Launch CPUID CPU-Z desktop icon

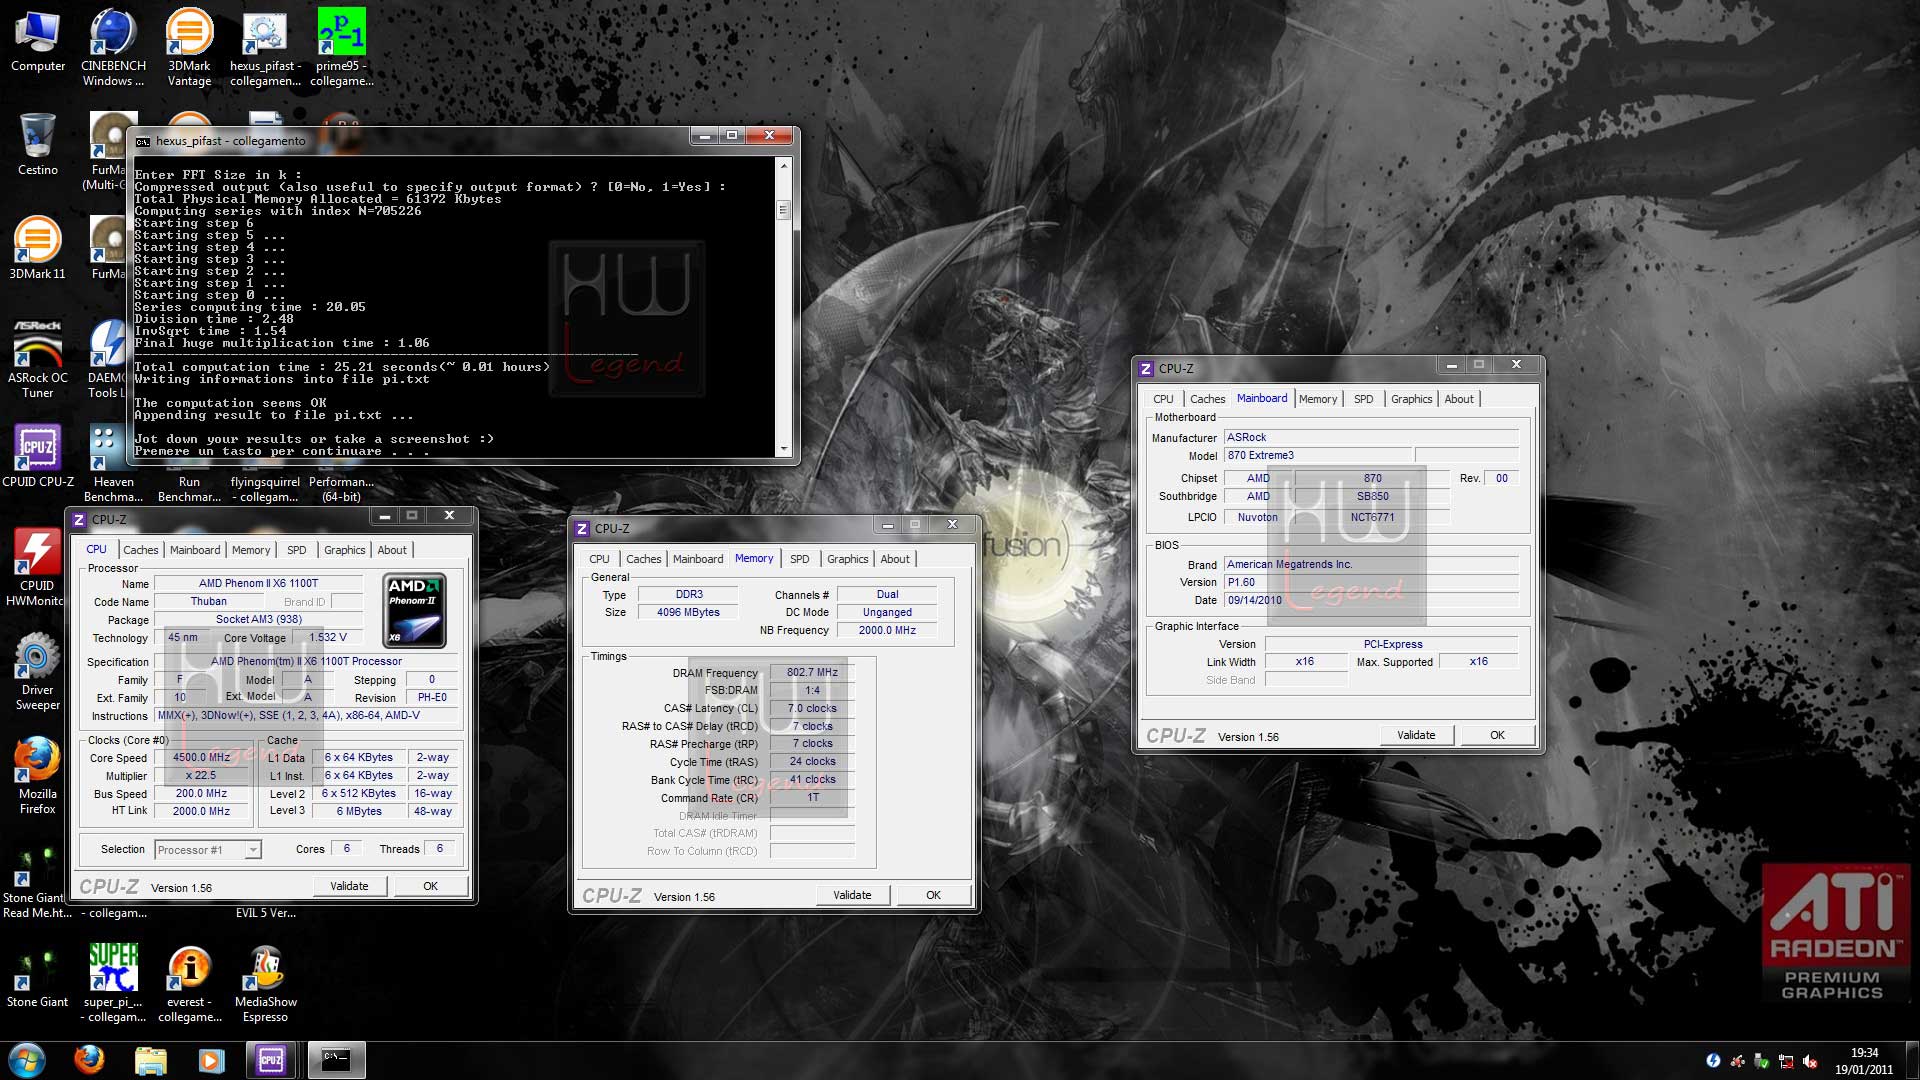point(38,456)
